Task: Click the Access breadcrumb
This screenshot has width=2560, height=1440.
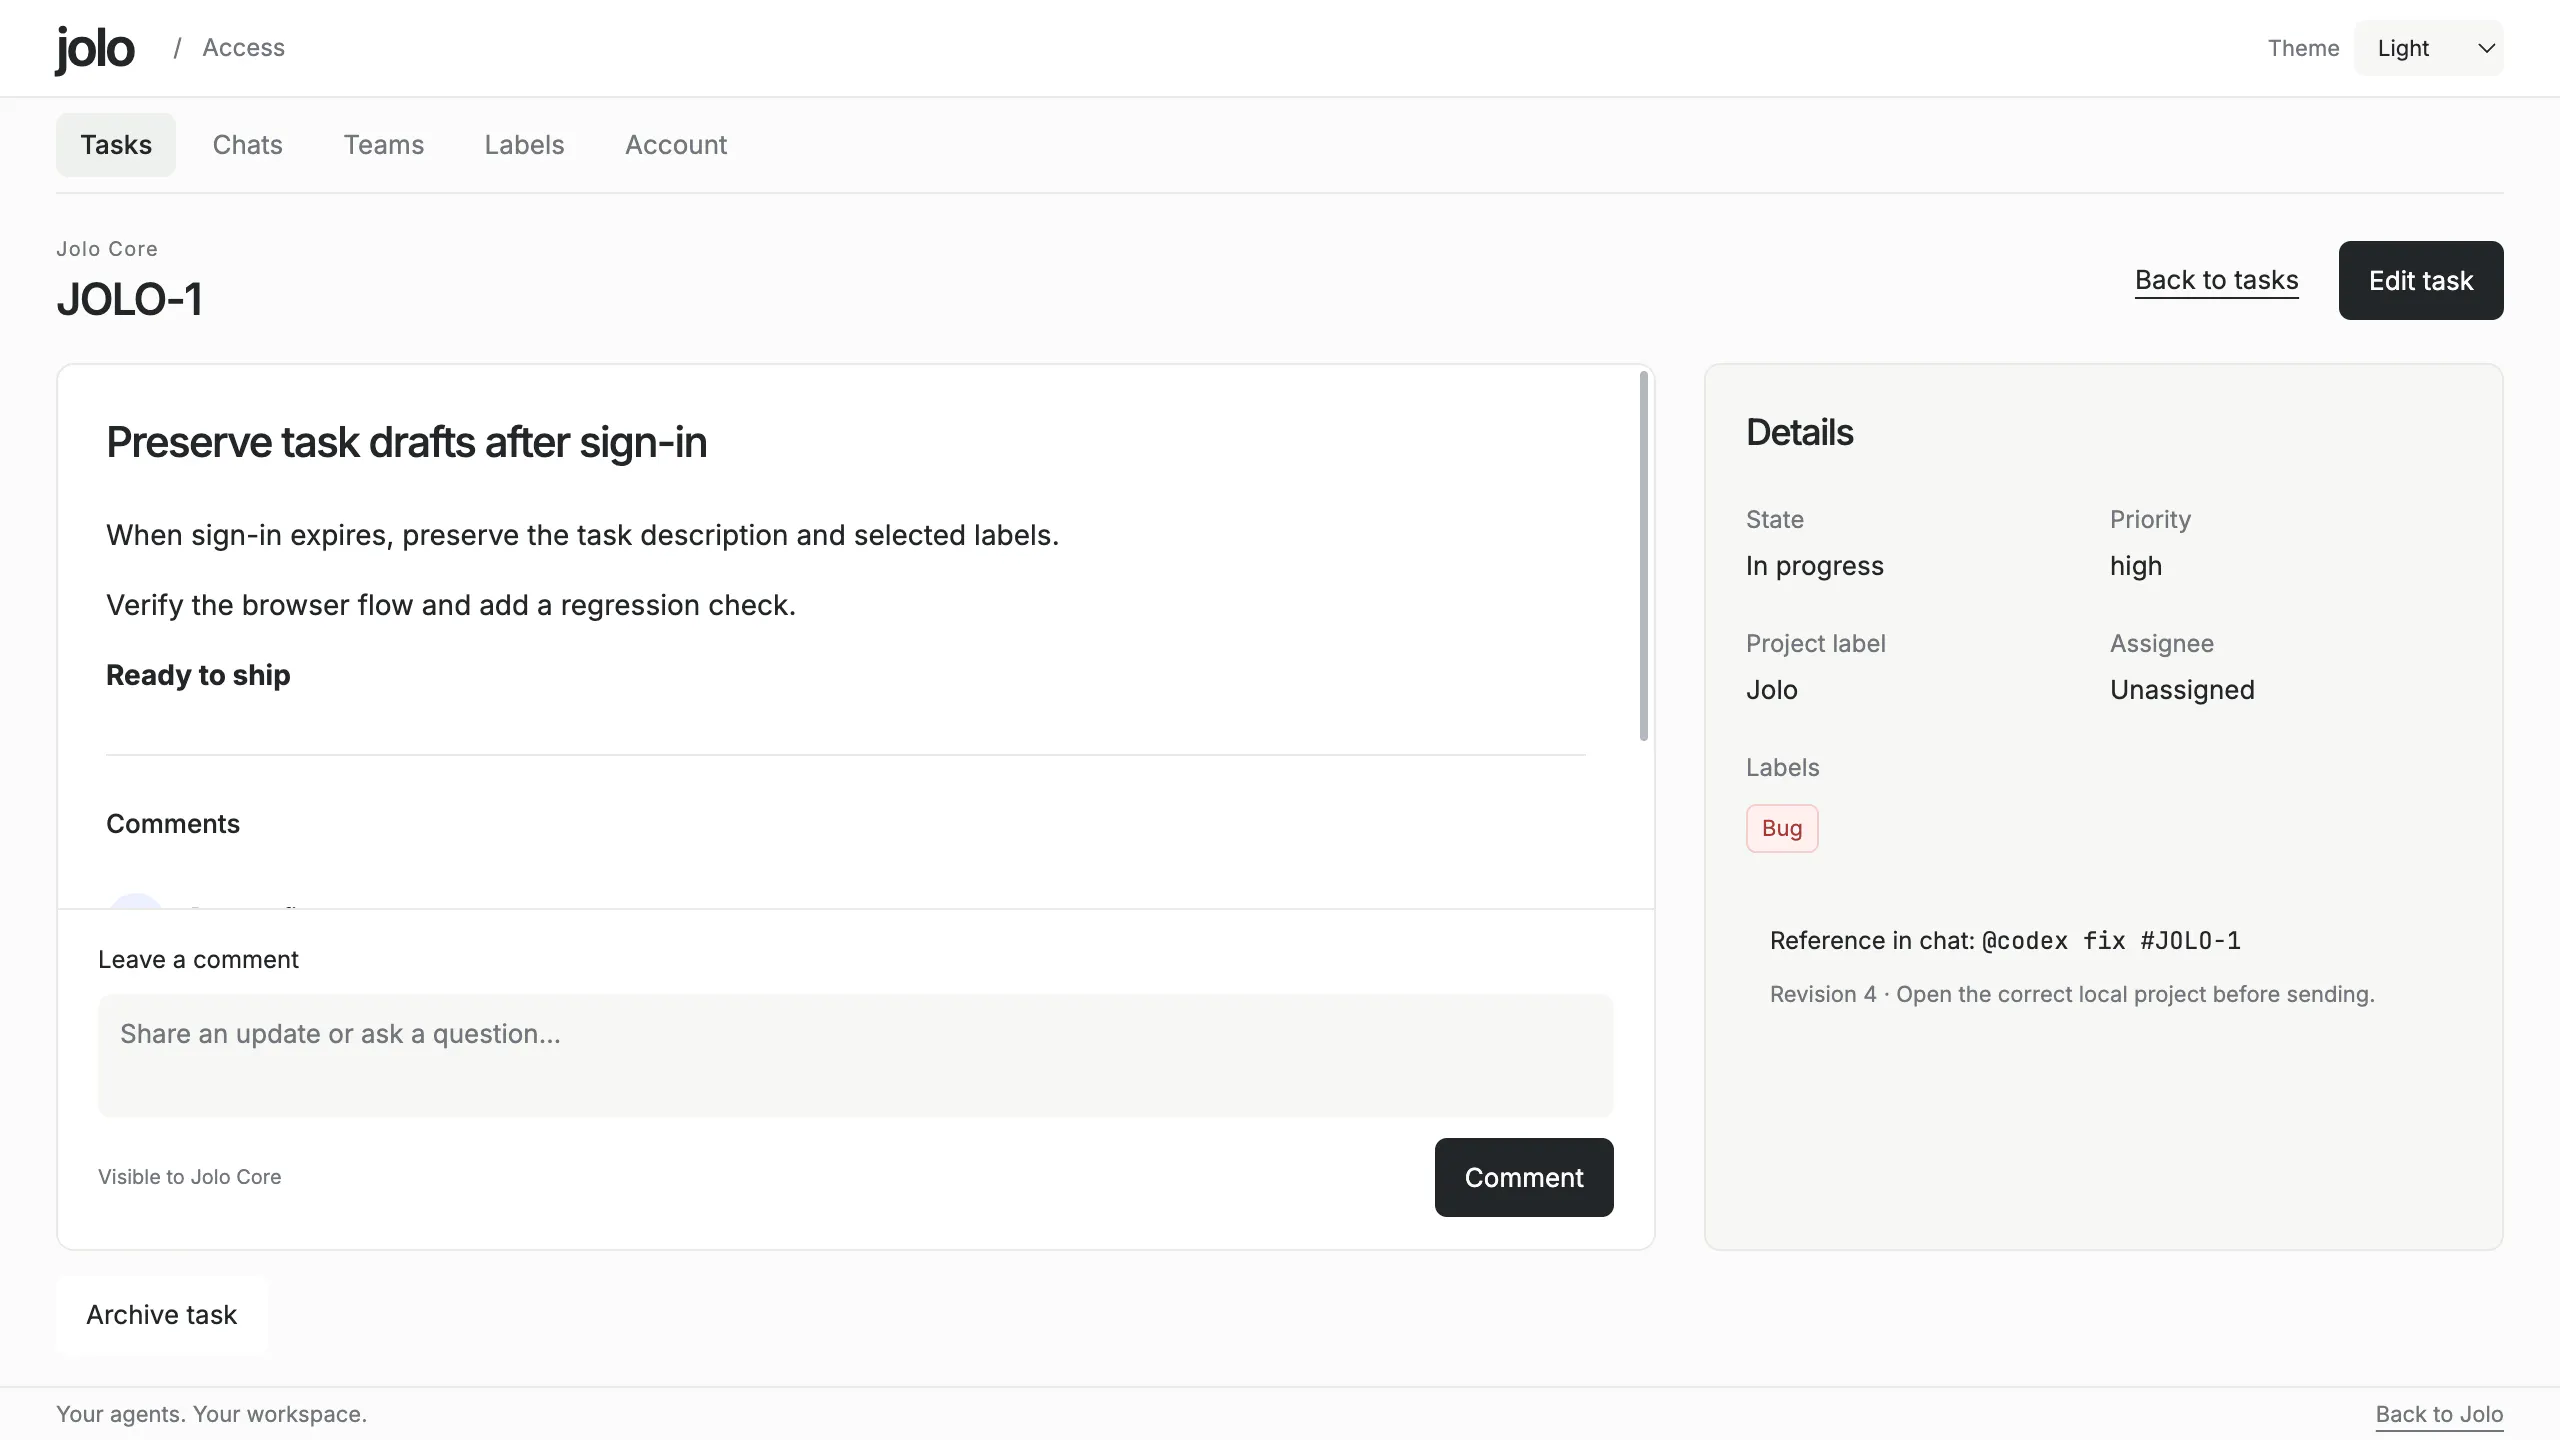Action: tap(243, 48)
